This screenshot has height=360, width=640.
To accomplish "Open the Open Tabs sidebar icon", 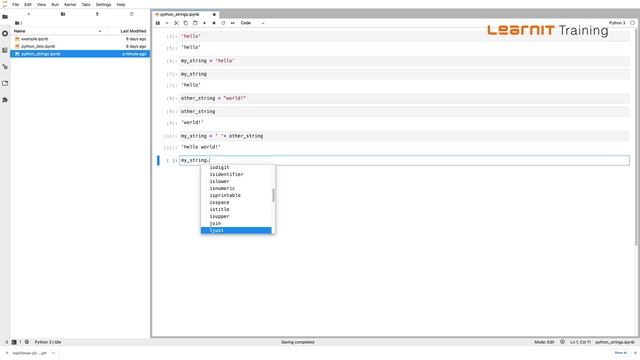I will (5, 83).
